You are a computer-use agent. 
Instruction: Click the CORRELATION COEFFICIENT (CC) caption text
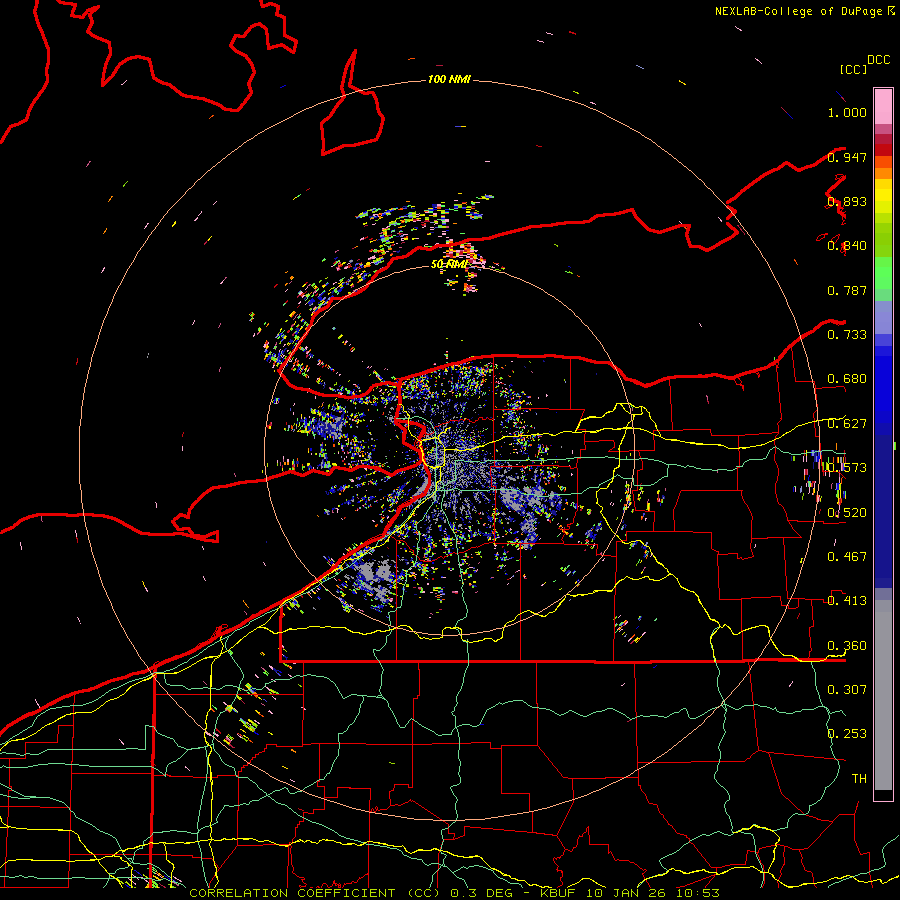pyautogui.click(x=315, y=893)
